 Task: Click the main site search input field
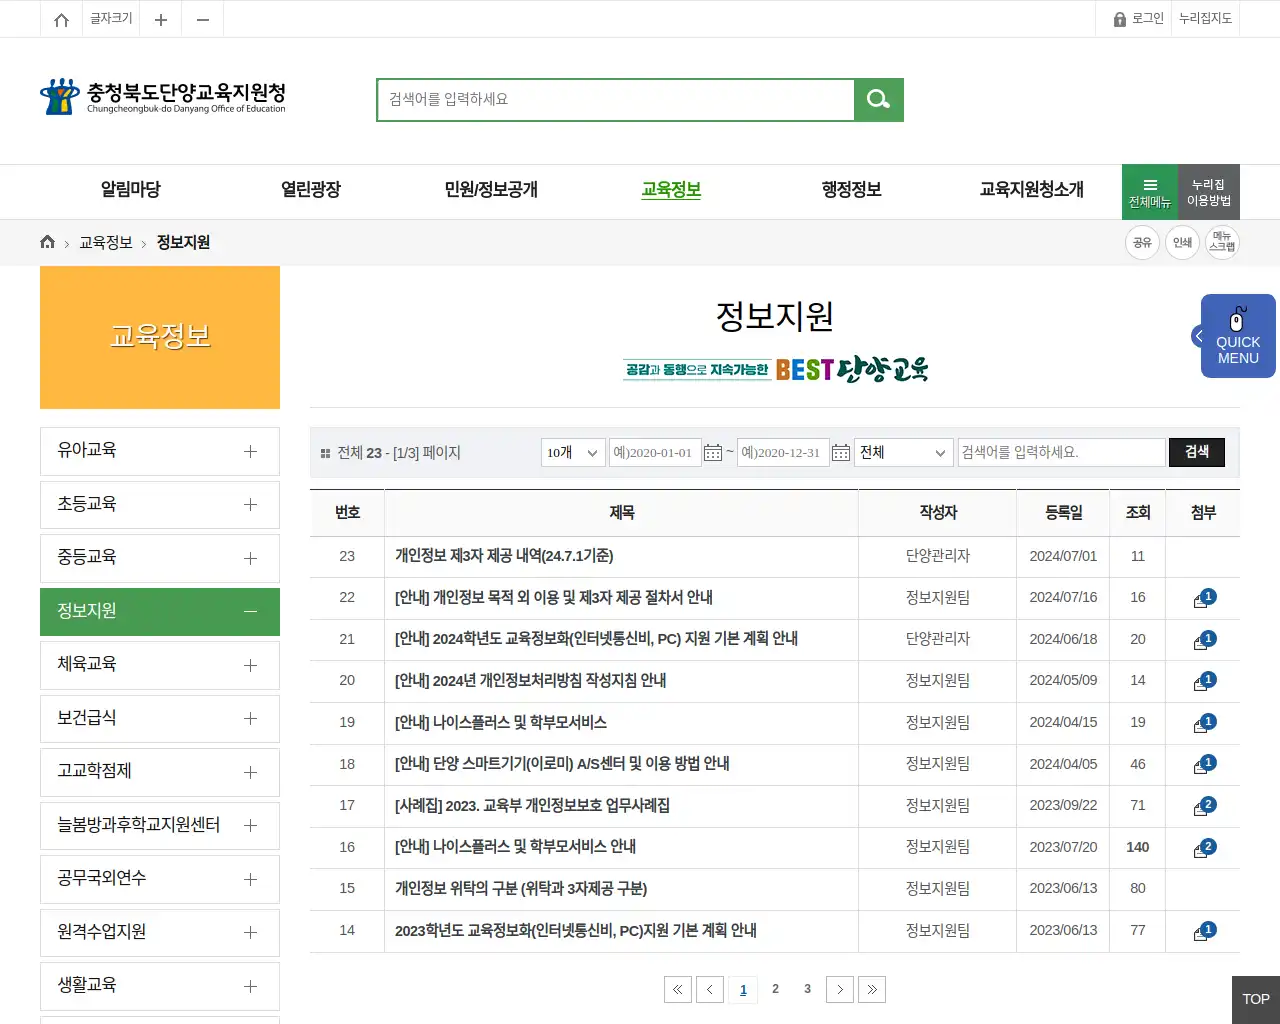pyautogui.click(x=616, y=99)
